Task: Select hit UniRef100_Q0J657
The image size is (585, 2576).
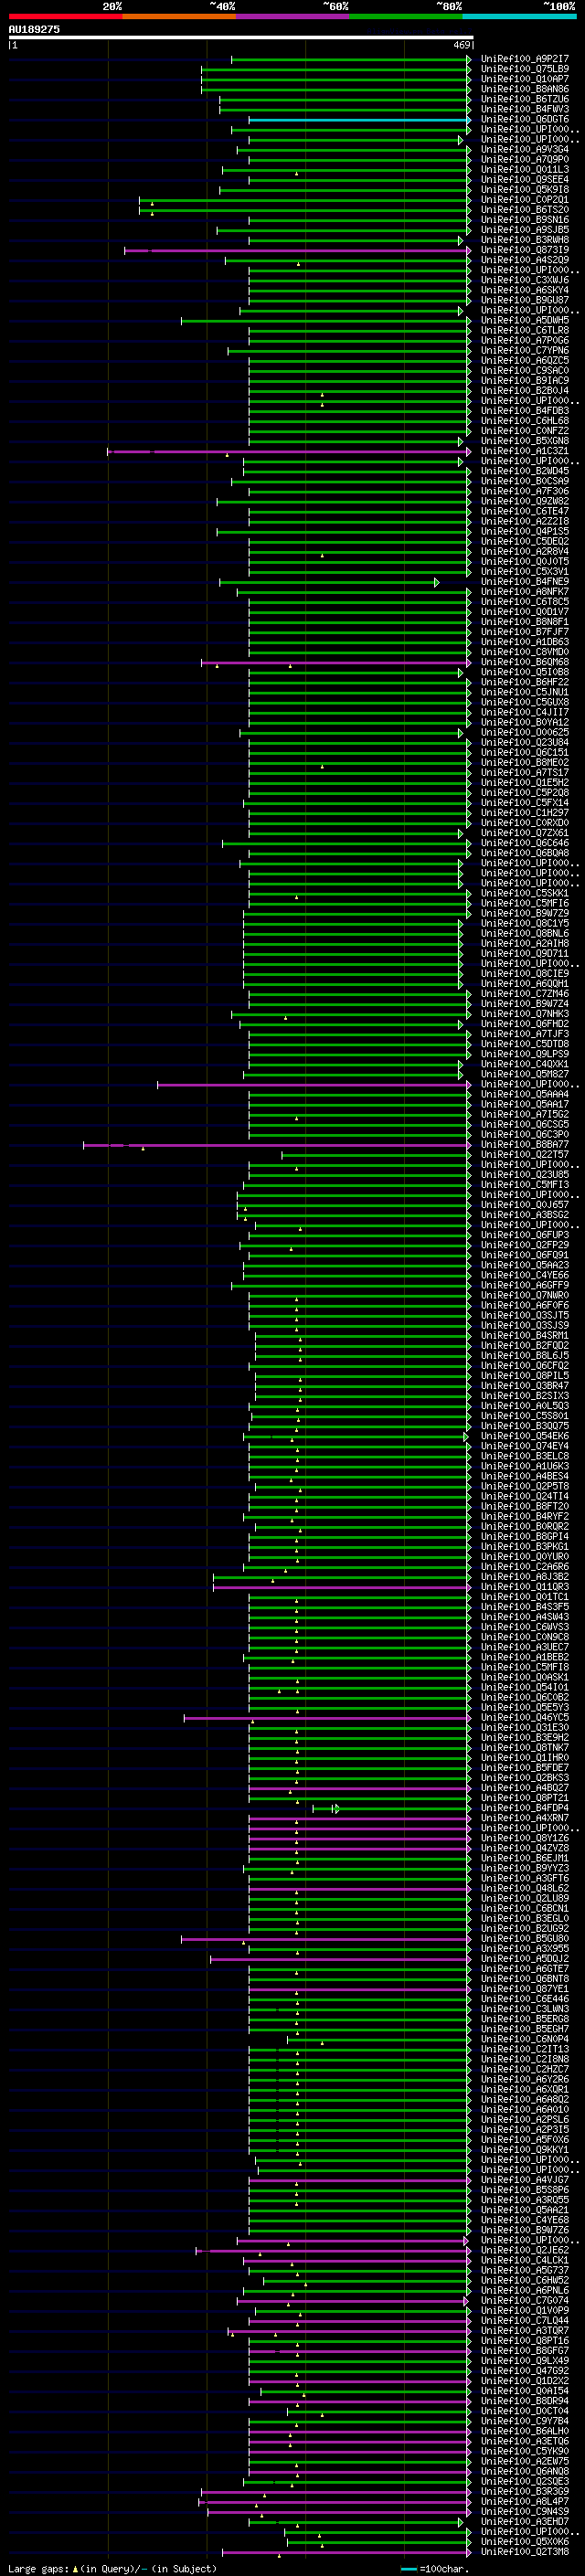Action: point(525,1205)
